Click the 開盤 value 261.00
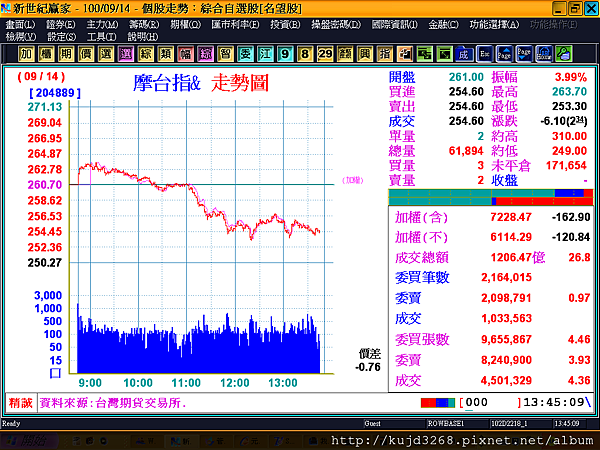This screenshot has height=450, width=600. (x=466, y=77)
